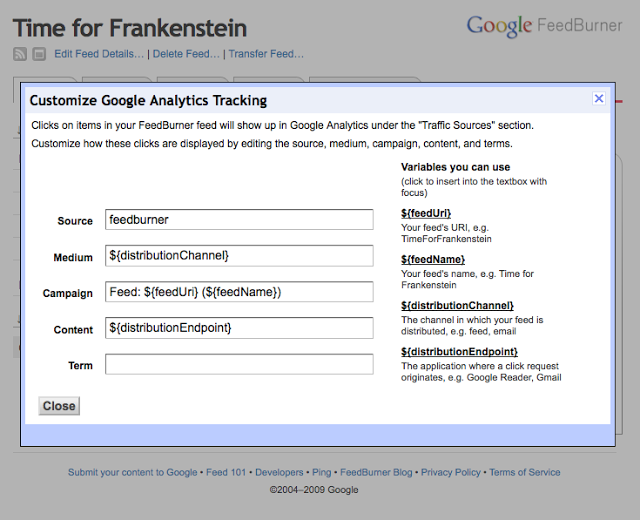Image resolution: width=640 pixels, height=520 pixels.
Task: Insert the ${feedUri} variable
Action: pos(426,213)
